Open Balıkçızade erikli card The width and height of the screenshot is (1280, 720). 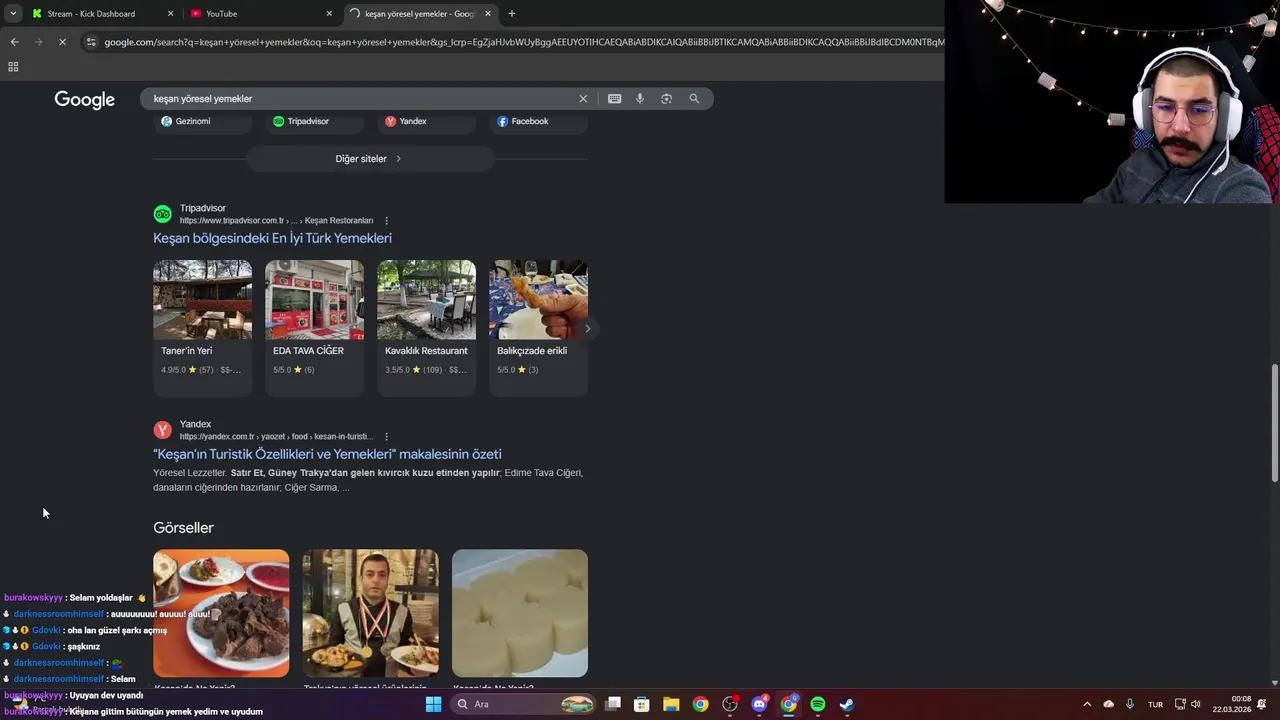(x=538, y=328)
